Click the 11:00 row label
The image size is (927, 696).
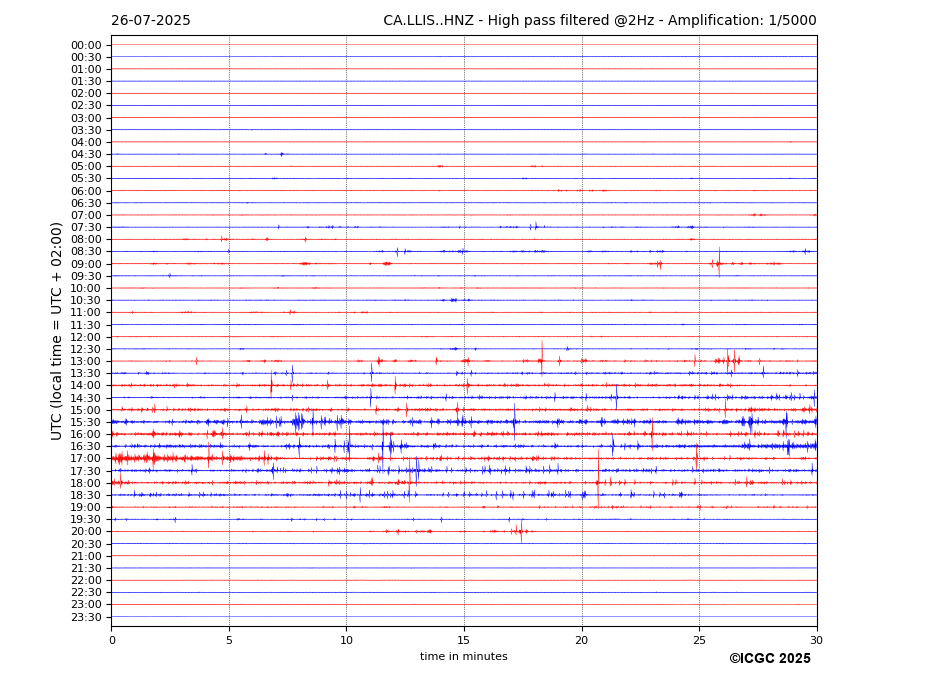click(x=86, y=313)
